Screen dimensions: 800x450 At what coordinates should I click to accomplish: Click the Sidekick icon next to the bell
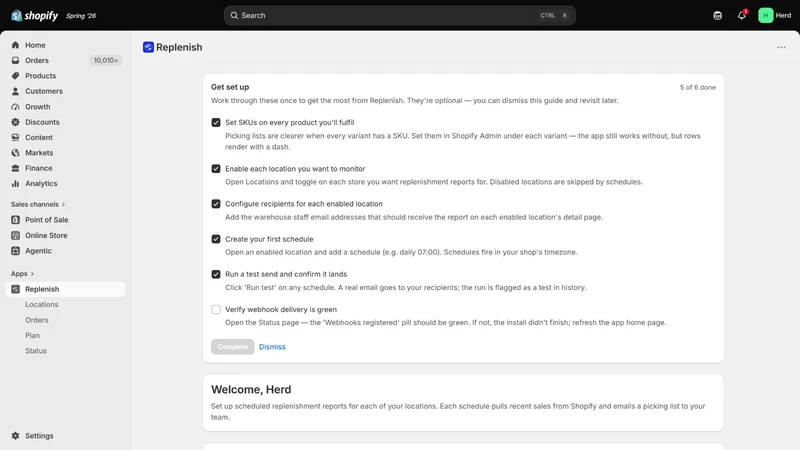(717, 15)
